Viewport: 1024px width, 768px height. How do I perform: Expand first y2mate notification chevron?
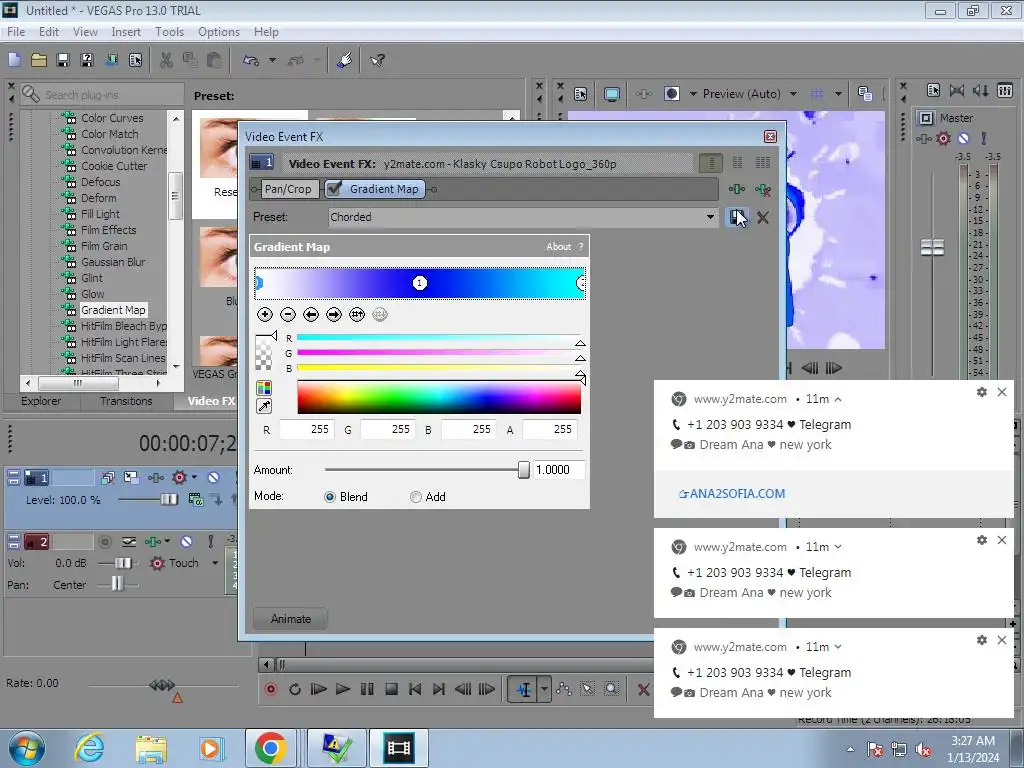coord(838,399)
